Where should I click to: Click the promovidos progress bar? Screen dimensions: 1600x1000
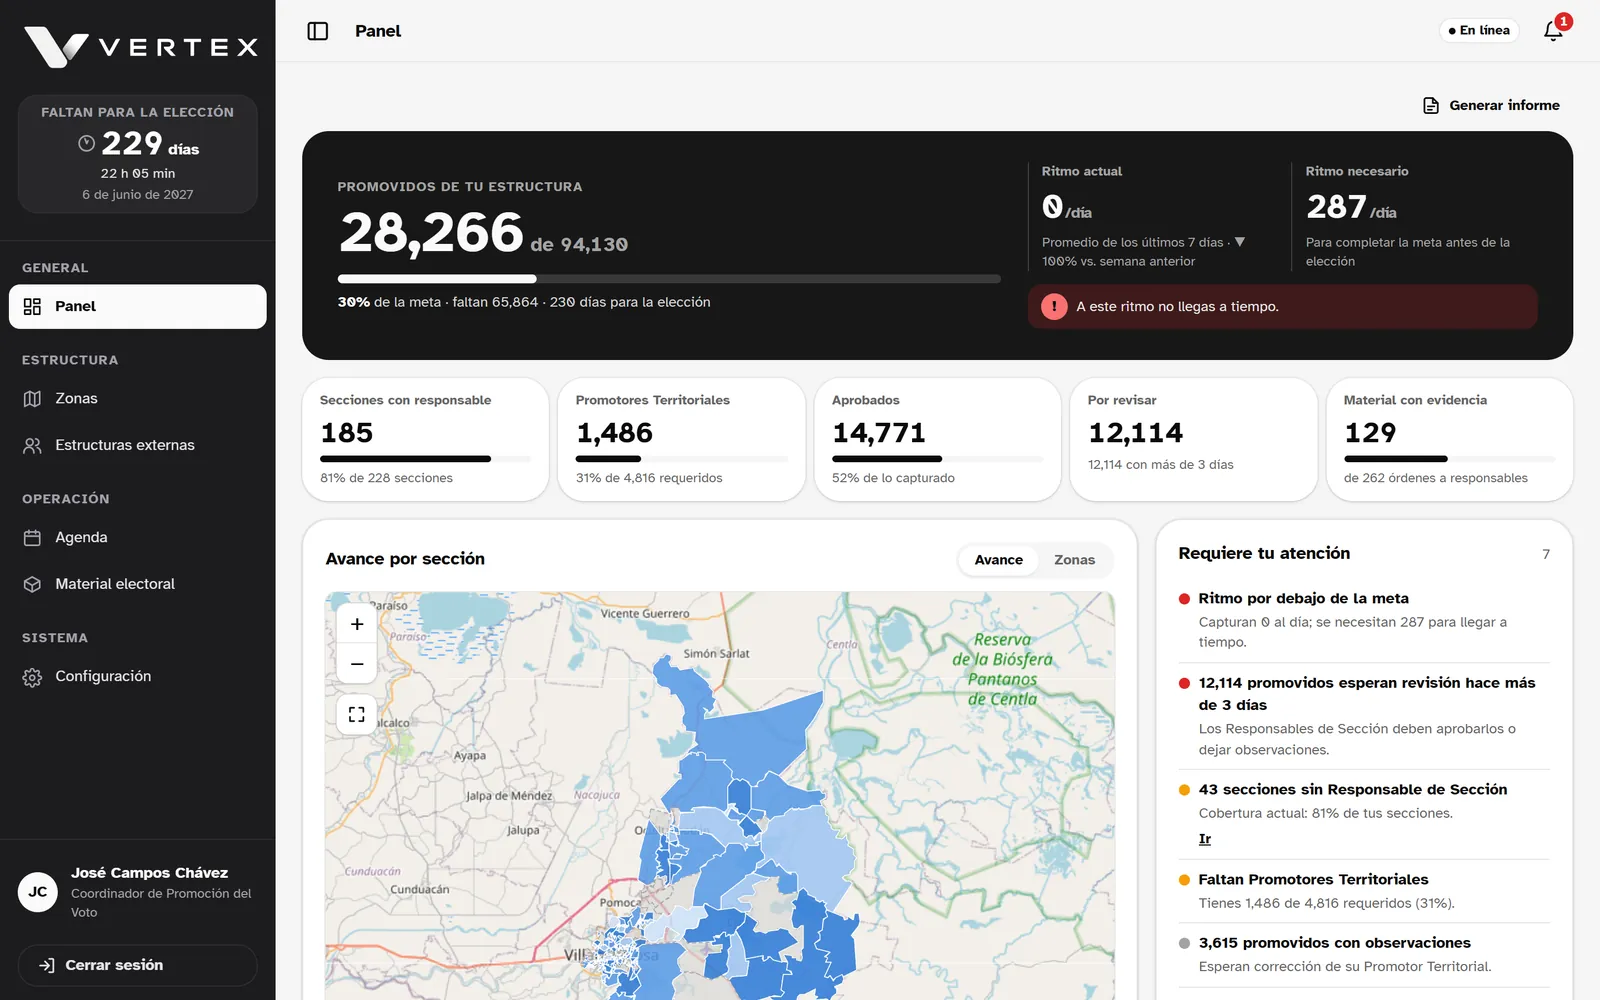(x=669, y=279)
